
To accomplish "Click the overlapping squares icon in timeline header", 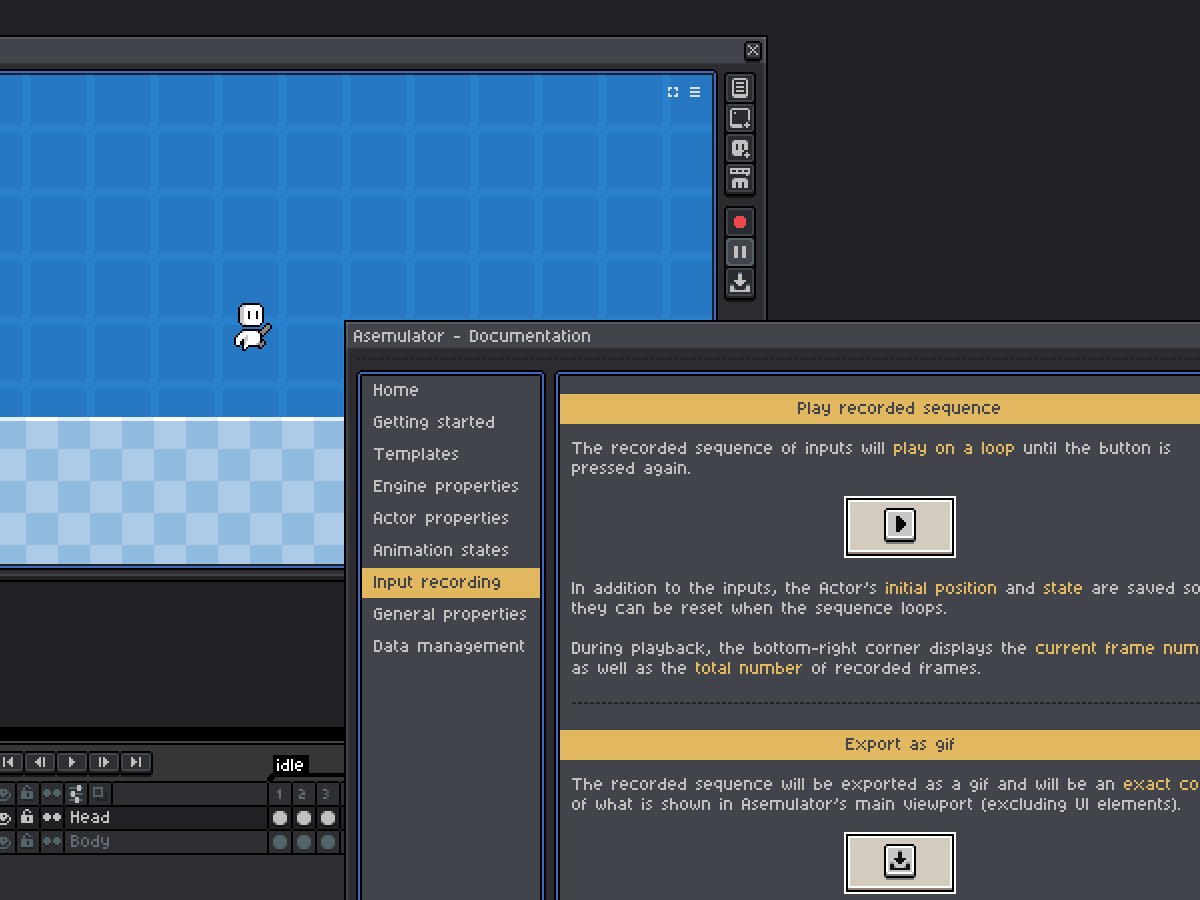I will point(100,794).
